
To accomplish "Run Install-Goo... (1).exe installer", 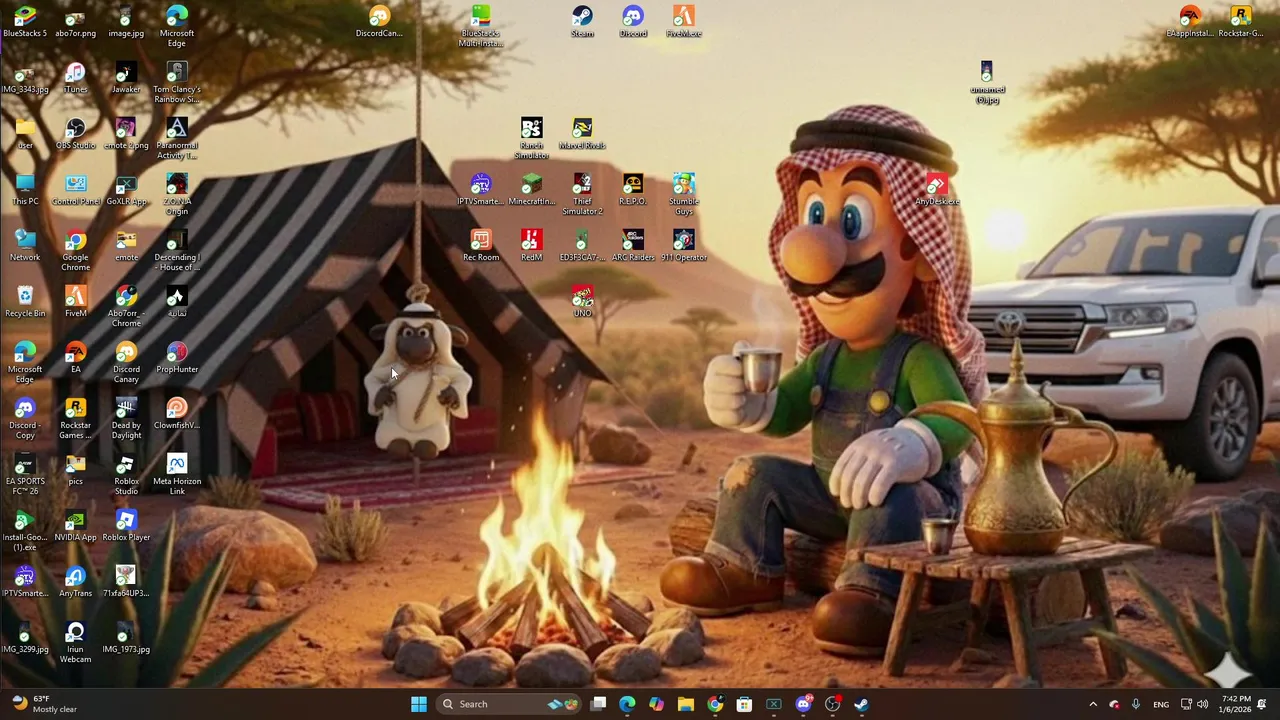I will [25, 531].
